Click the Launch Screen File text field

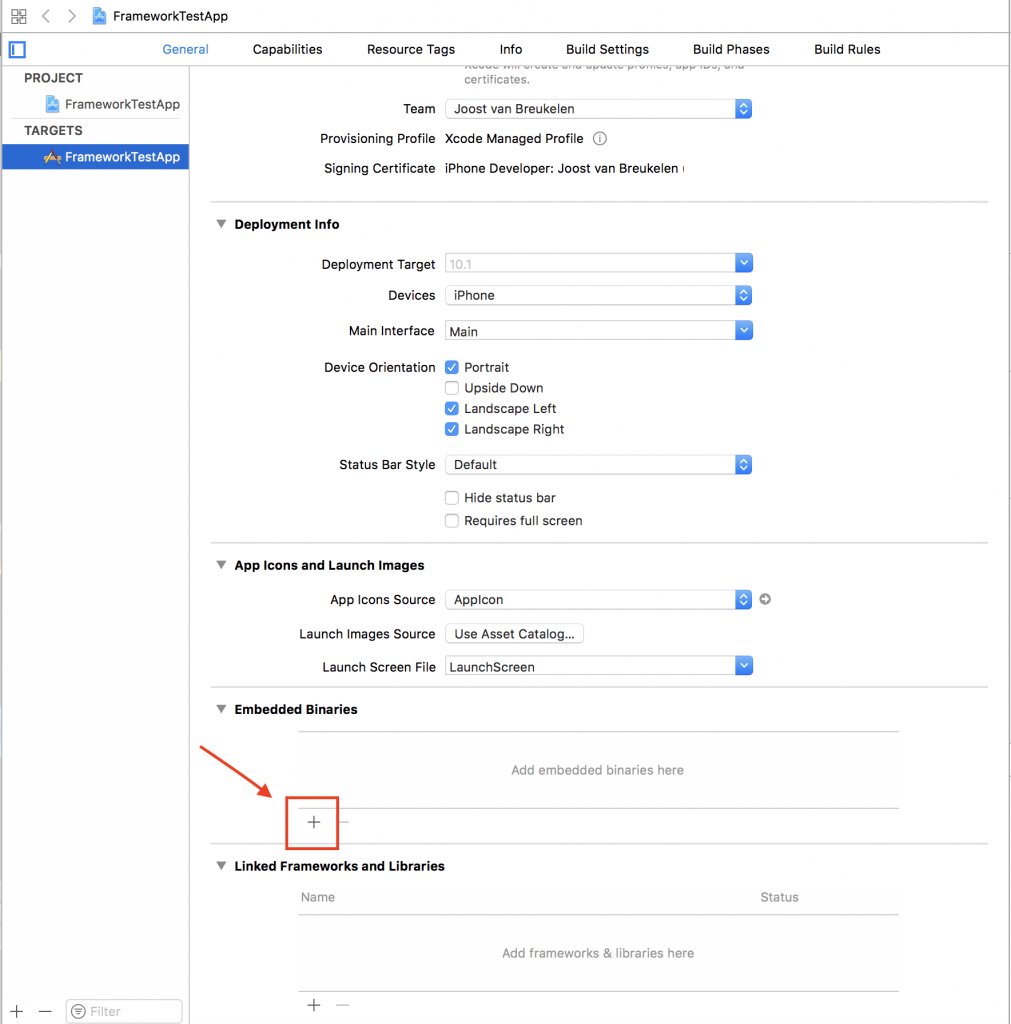590,667
